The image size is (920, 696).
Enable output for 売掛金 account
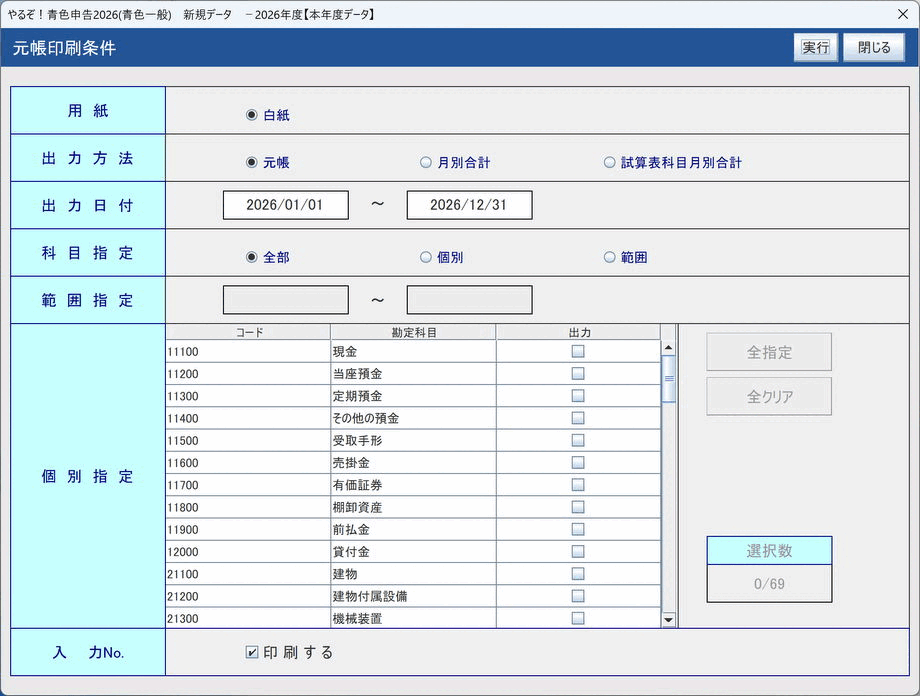[577, 463]
